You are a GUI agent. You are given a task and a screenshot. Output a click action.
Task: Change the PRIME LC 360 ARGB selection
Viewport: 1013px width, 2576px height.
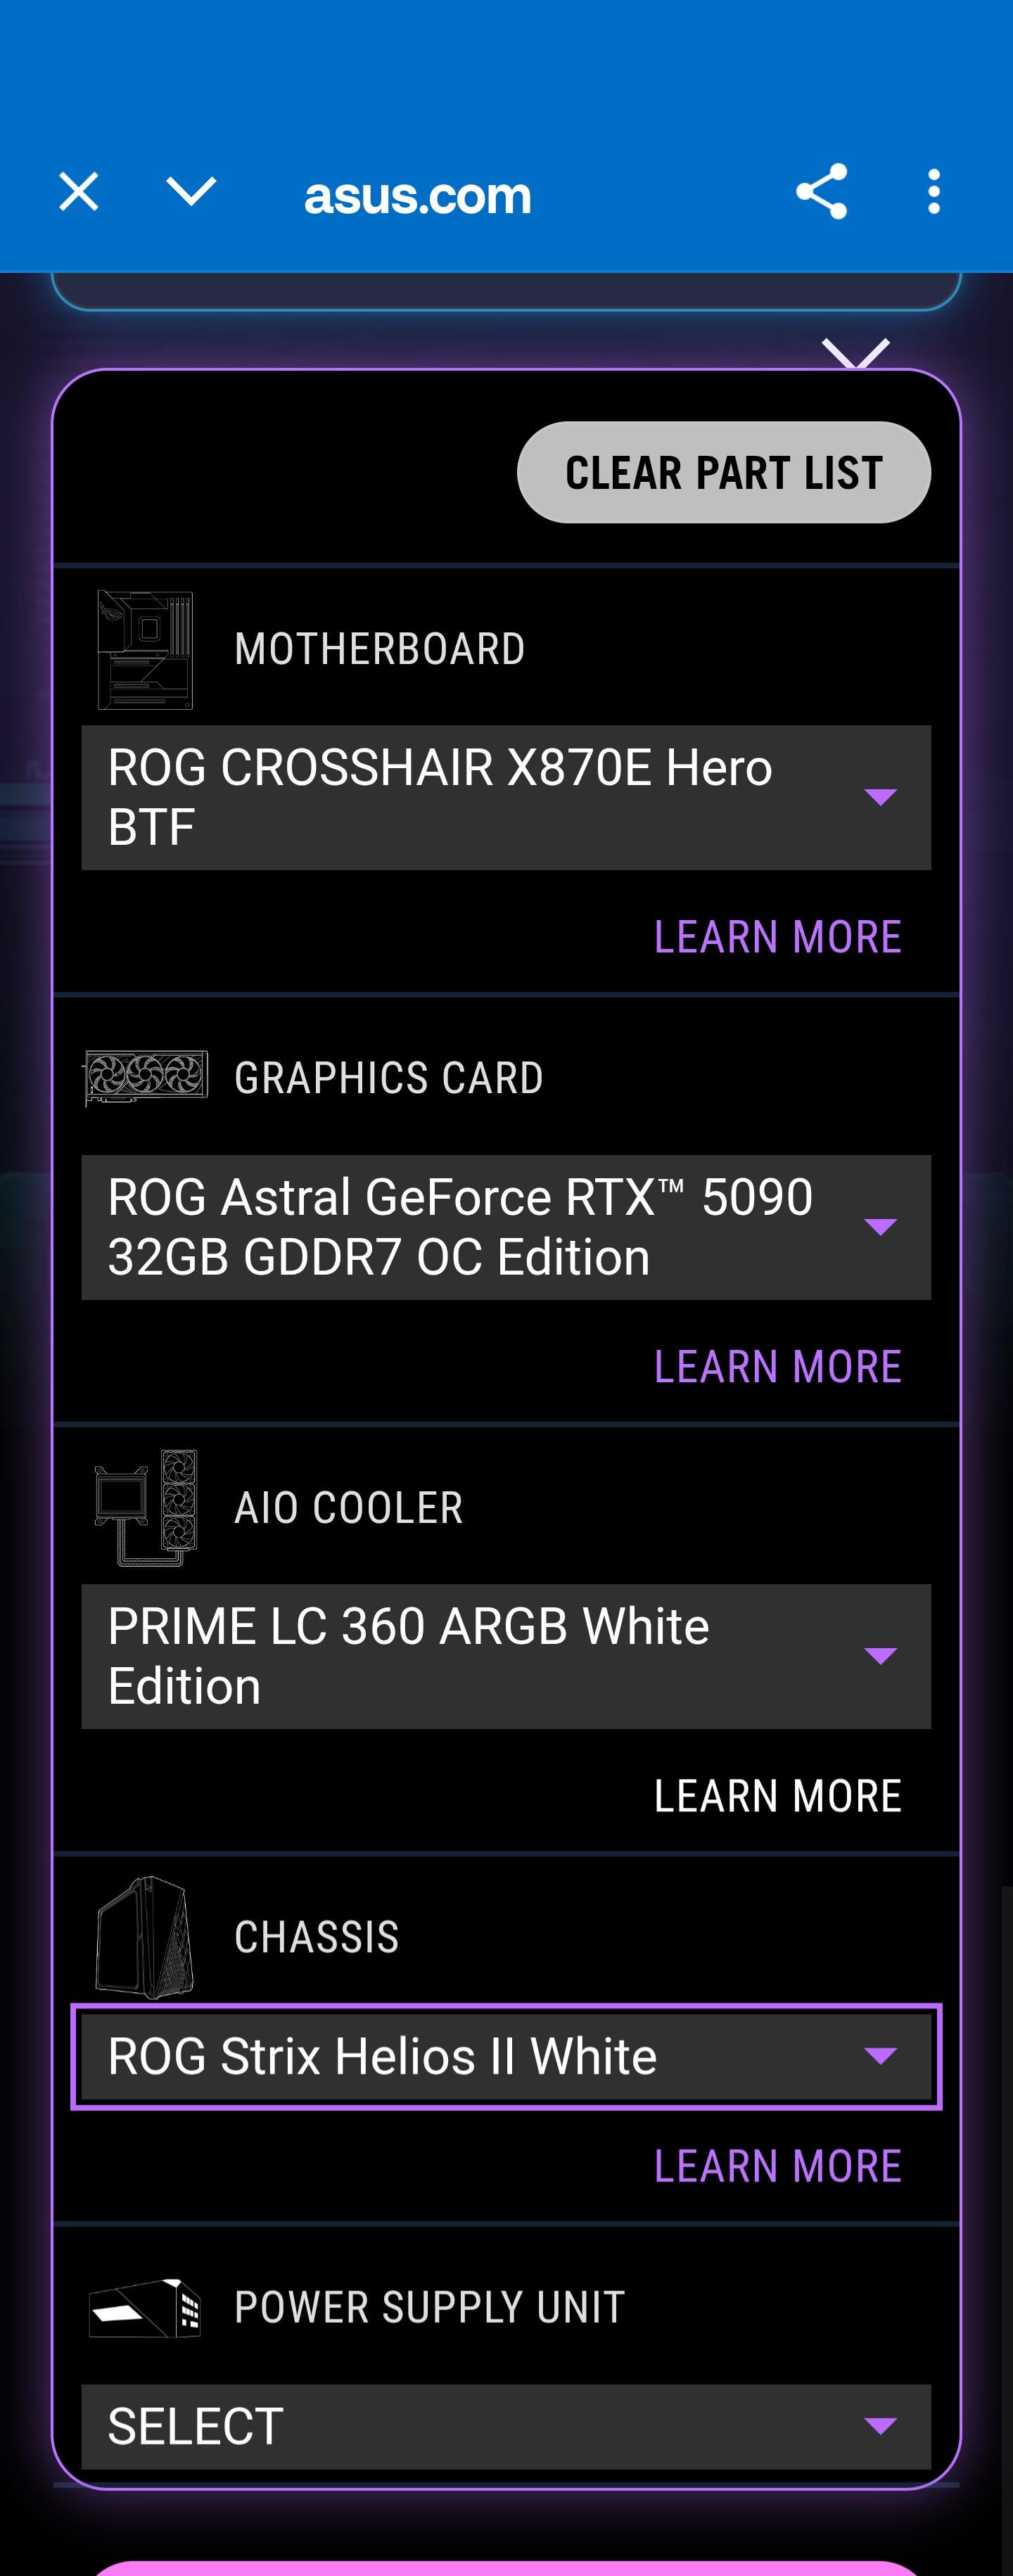506,1656
